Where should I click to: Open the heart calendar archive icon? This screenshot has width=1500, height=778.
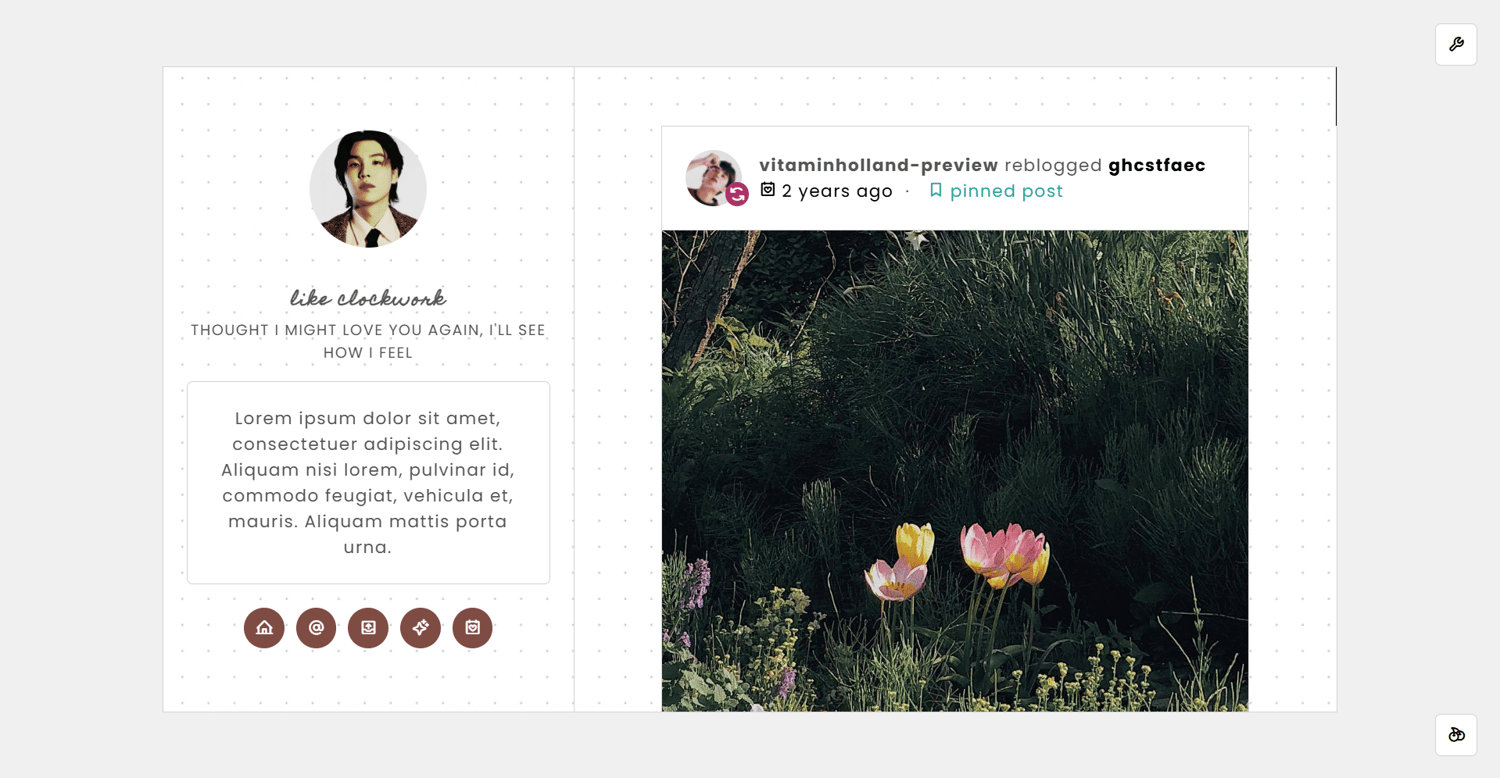(x=472, y=628)
